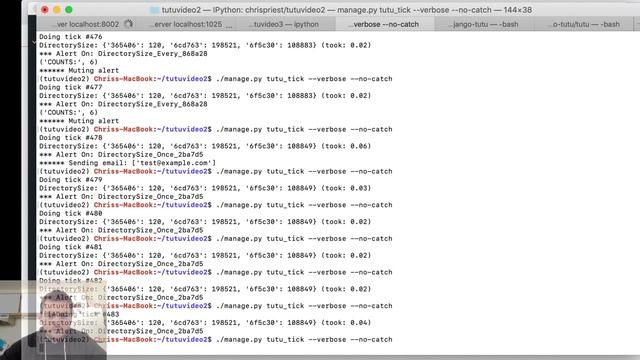Click the line 'Doing tick #477'
Image resolution: width=640 pixels, height=360 pixels.
pyautogui.click(x=71, y=87)
